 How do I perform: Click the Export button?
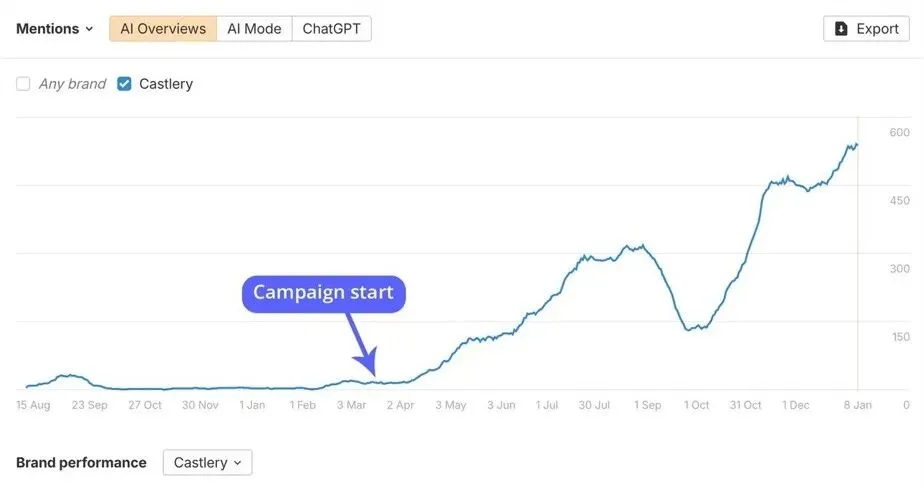(x=866, y=29)
